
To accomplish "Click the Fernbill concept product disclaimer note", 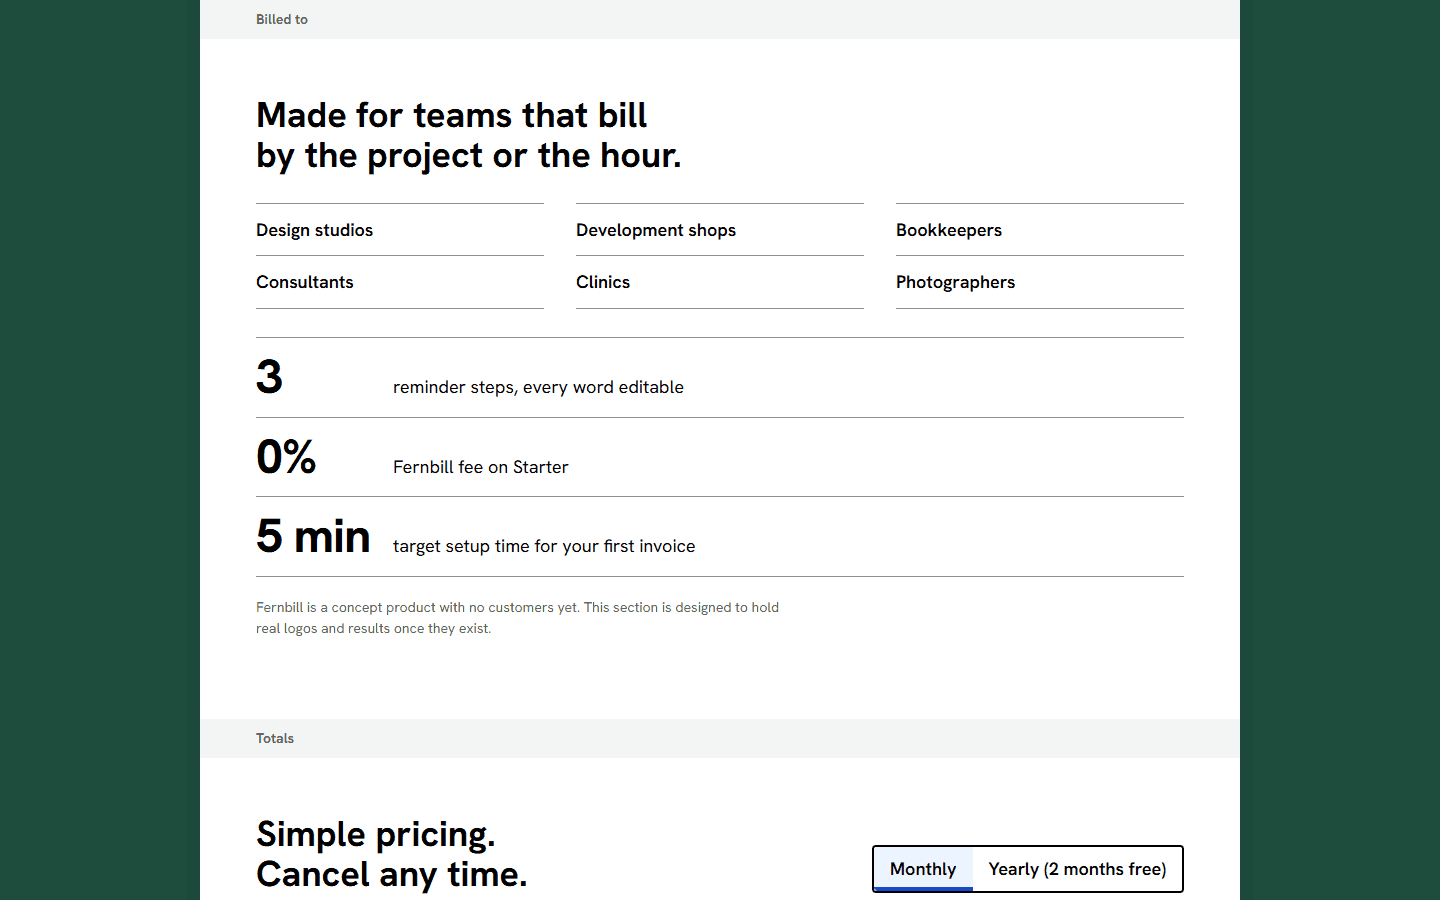I will click(517, 618).
